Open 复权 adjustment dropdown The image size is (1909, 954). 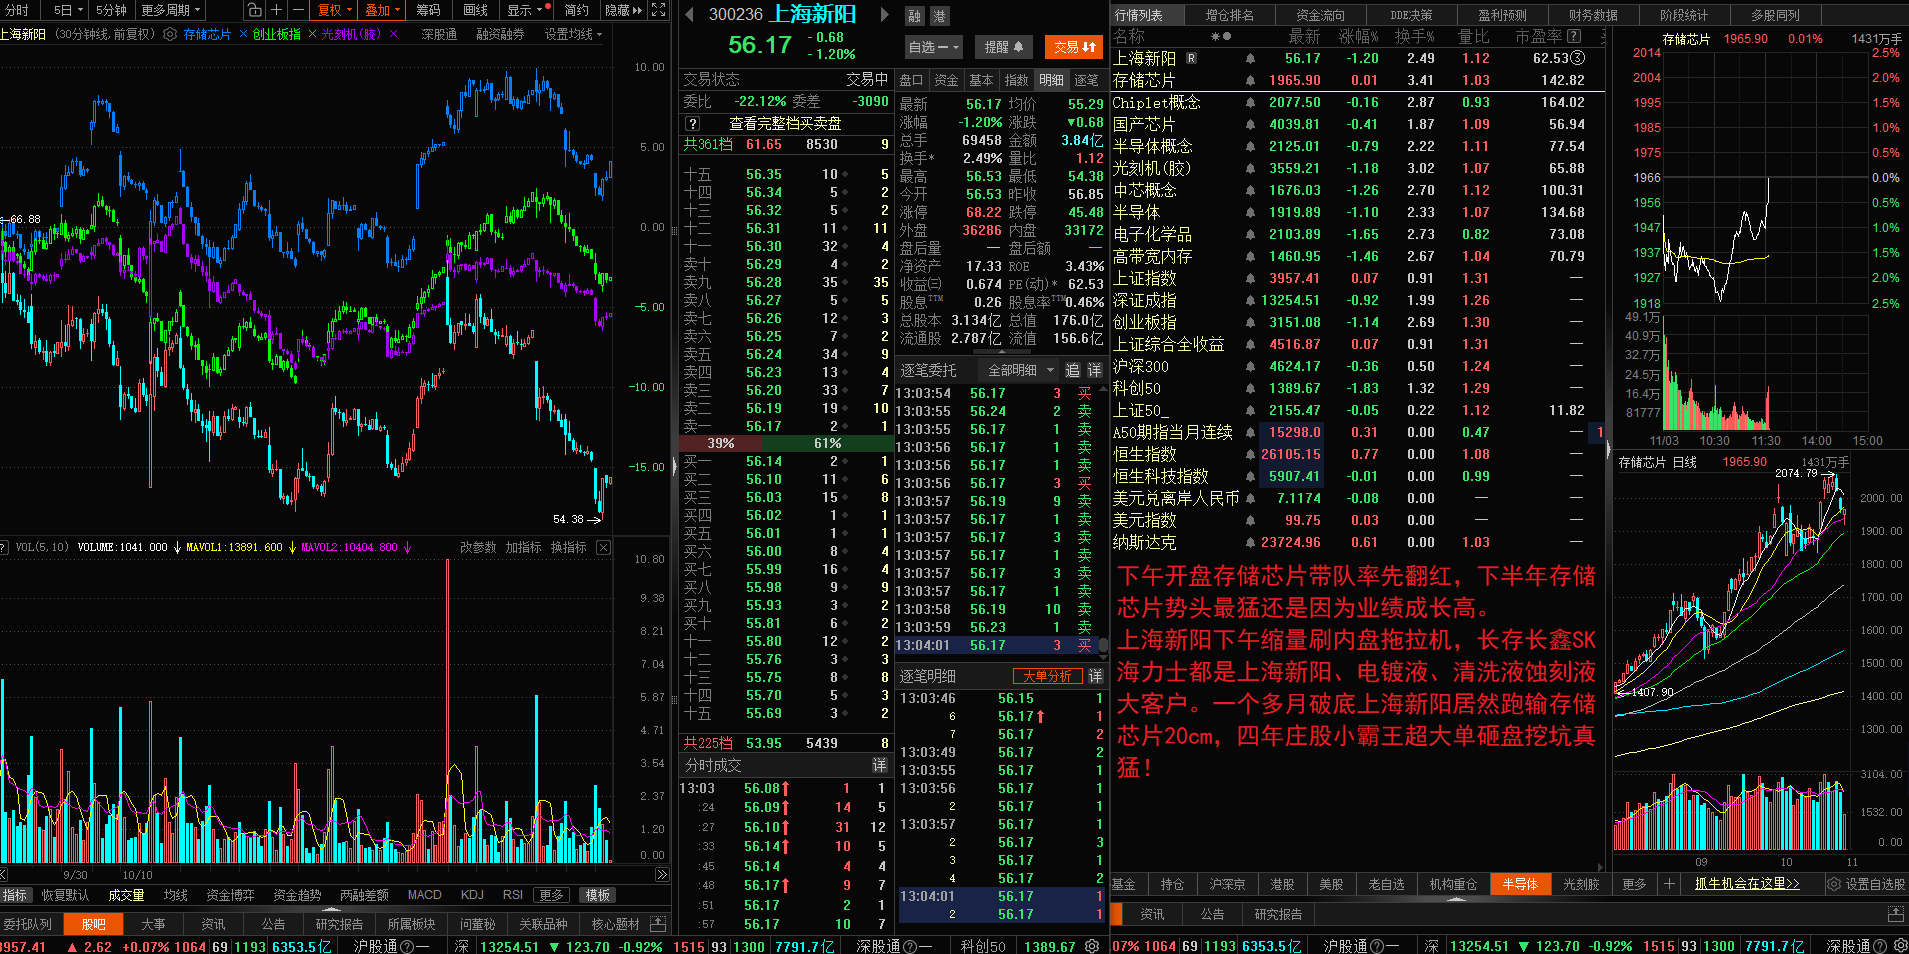(335, 10)
